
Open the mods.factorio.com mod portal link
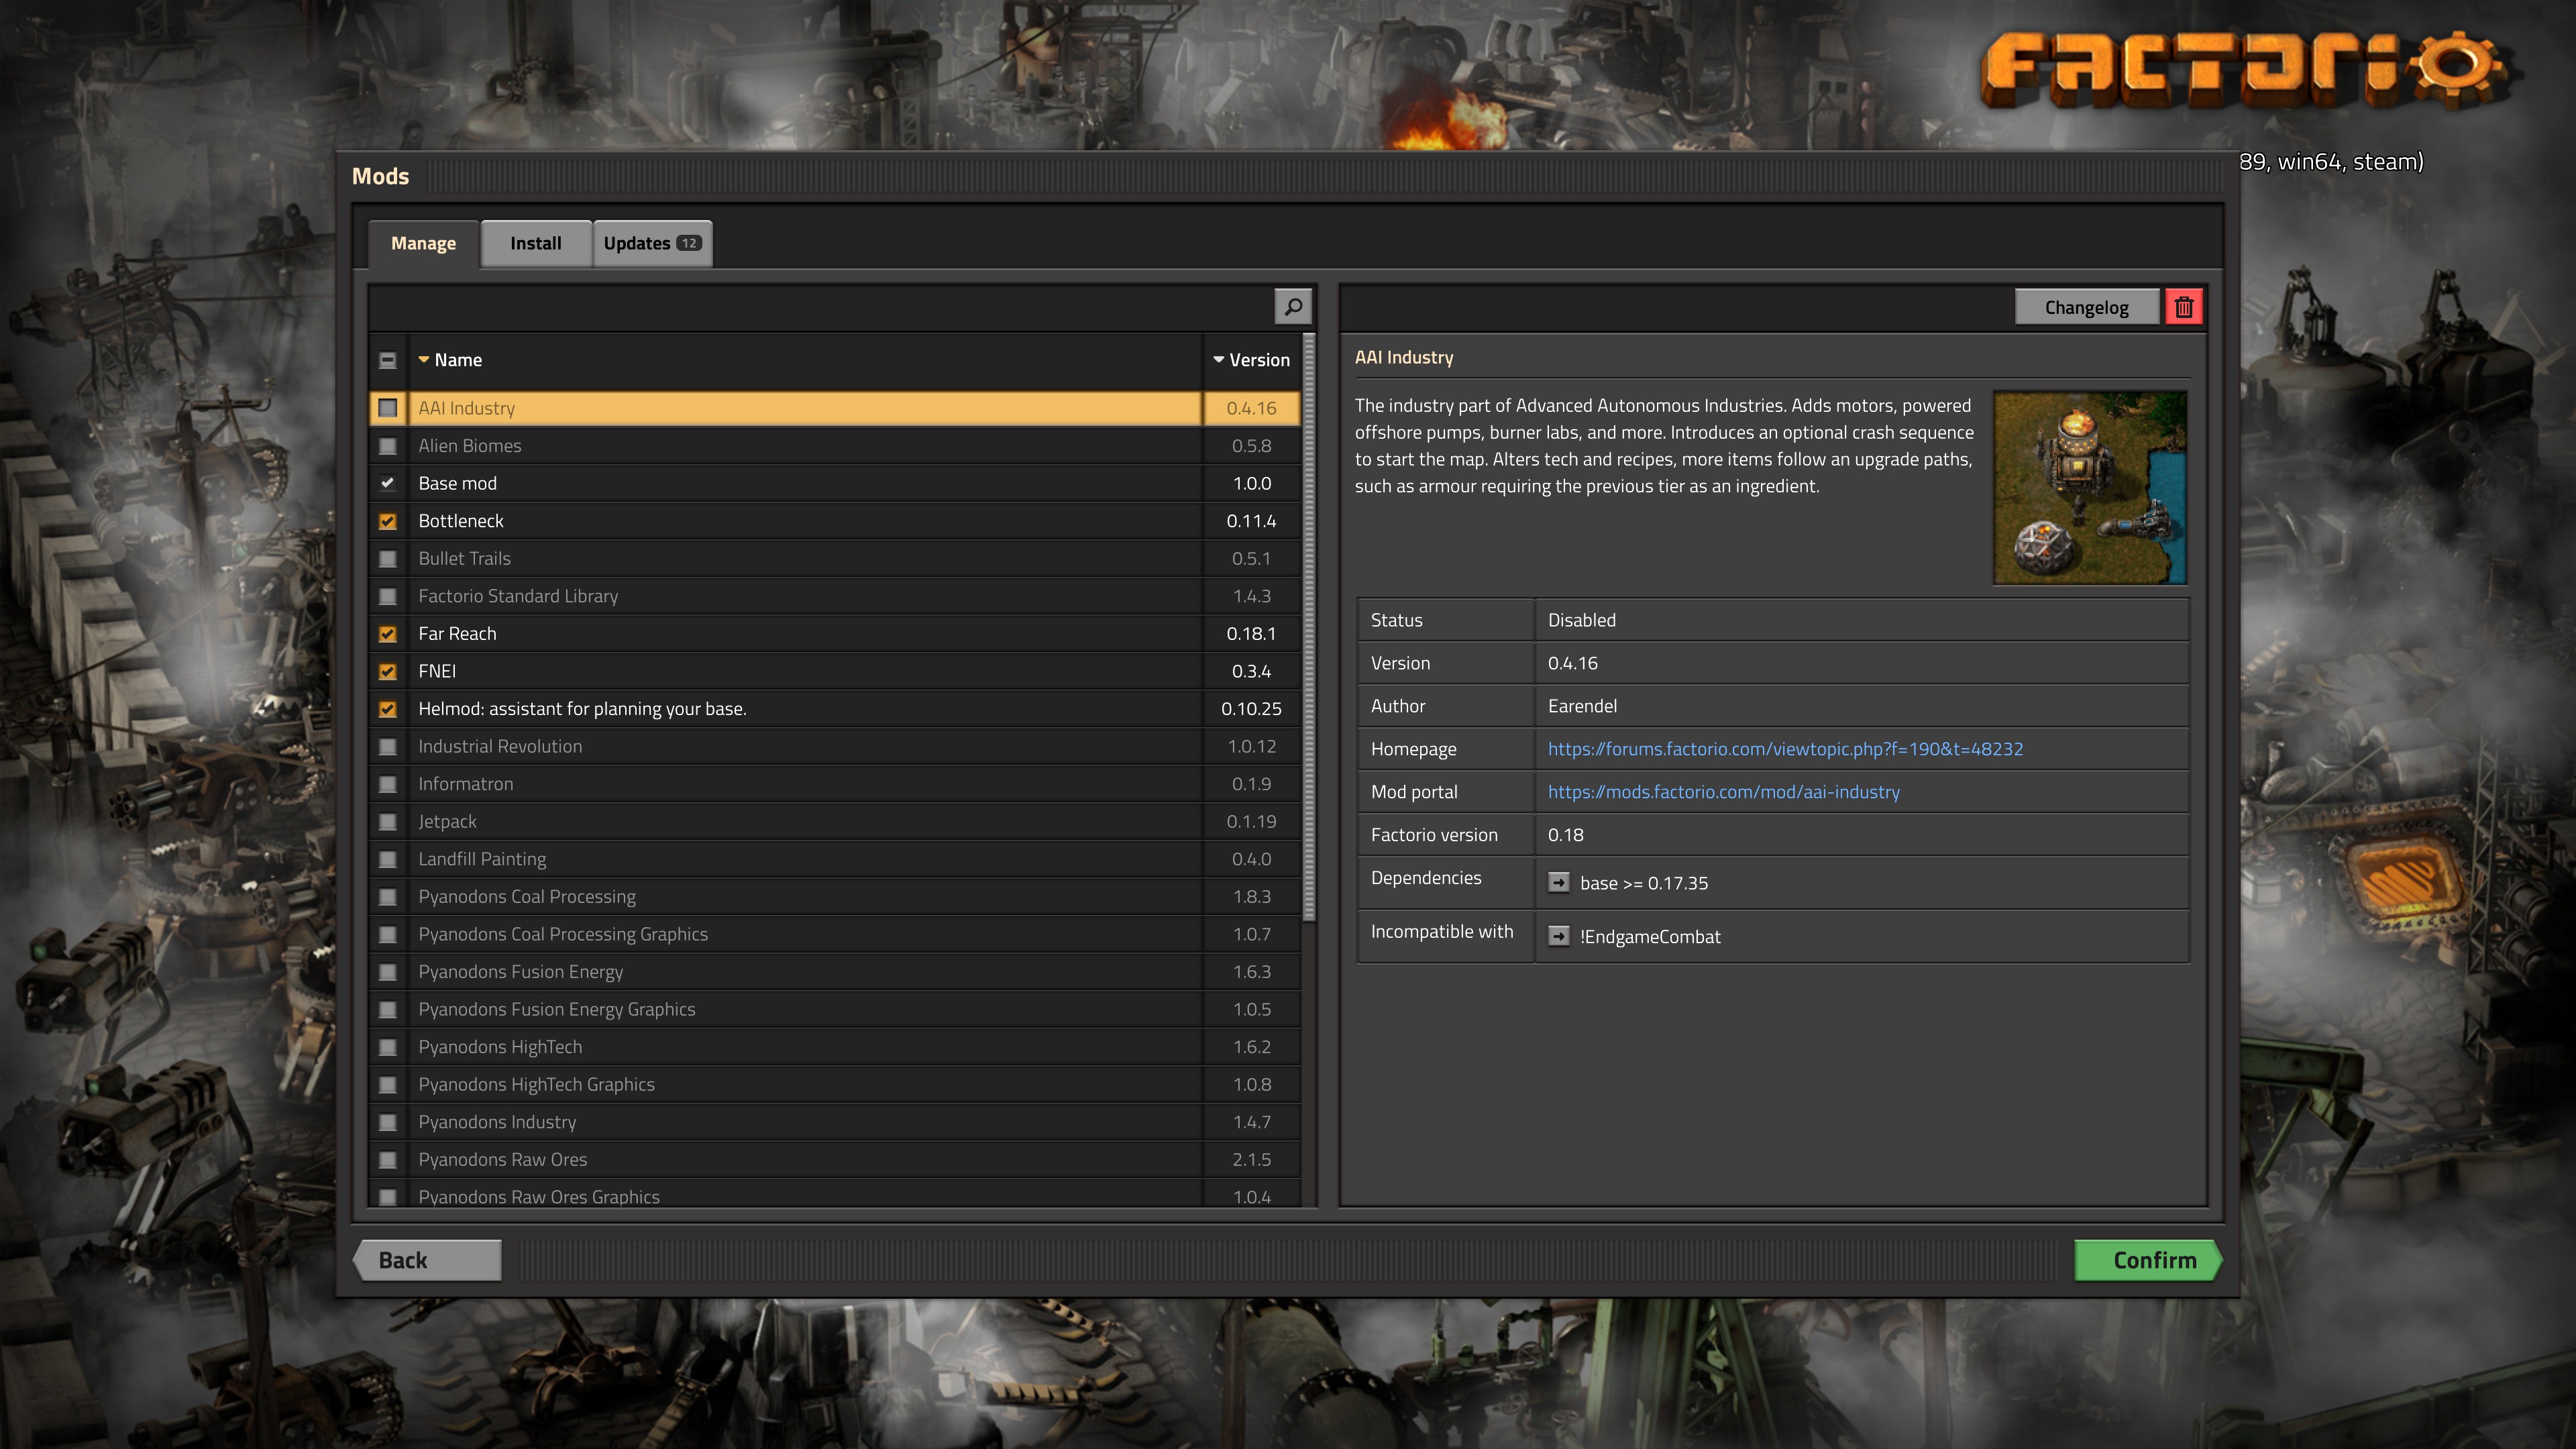1723,792
